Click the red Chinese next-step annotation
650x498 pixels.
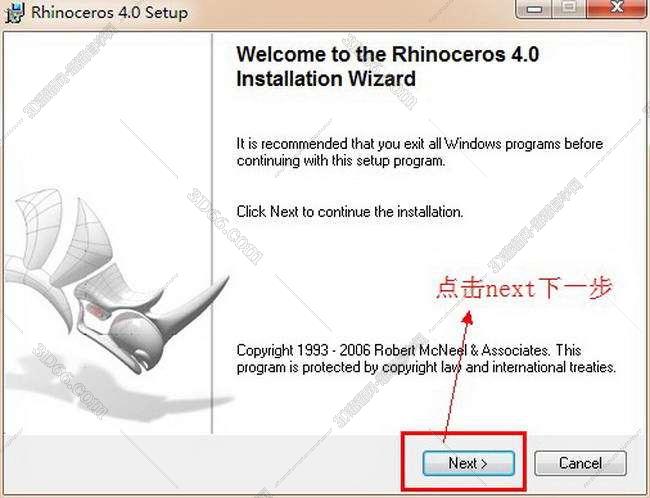[x=524, y=288]
